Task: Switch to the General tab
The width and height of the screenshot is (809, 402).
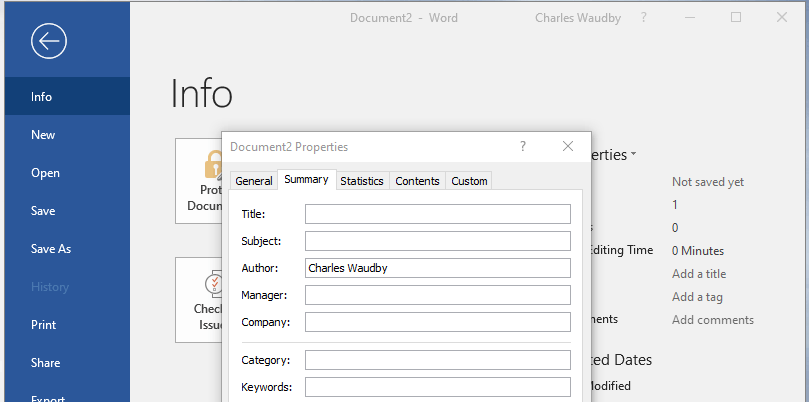Action: [253, 181]
